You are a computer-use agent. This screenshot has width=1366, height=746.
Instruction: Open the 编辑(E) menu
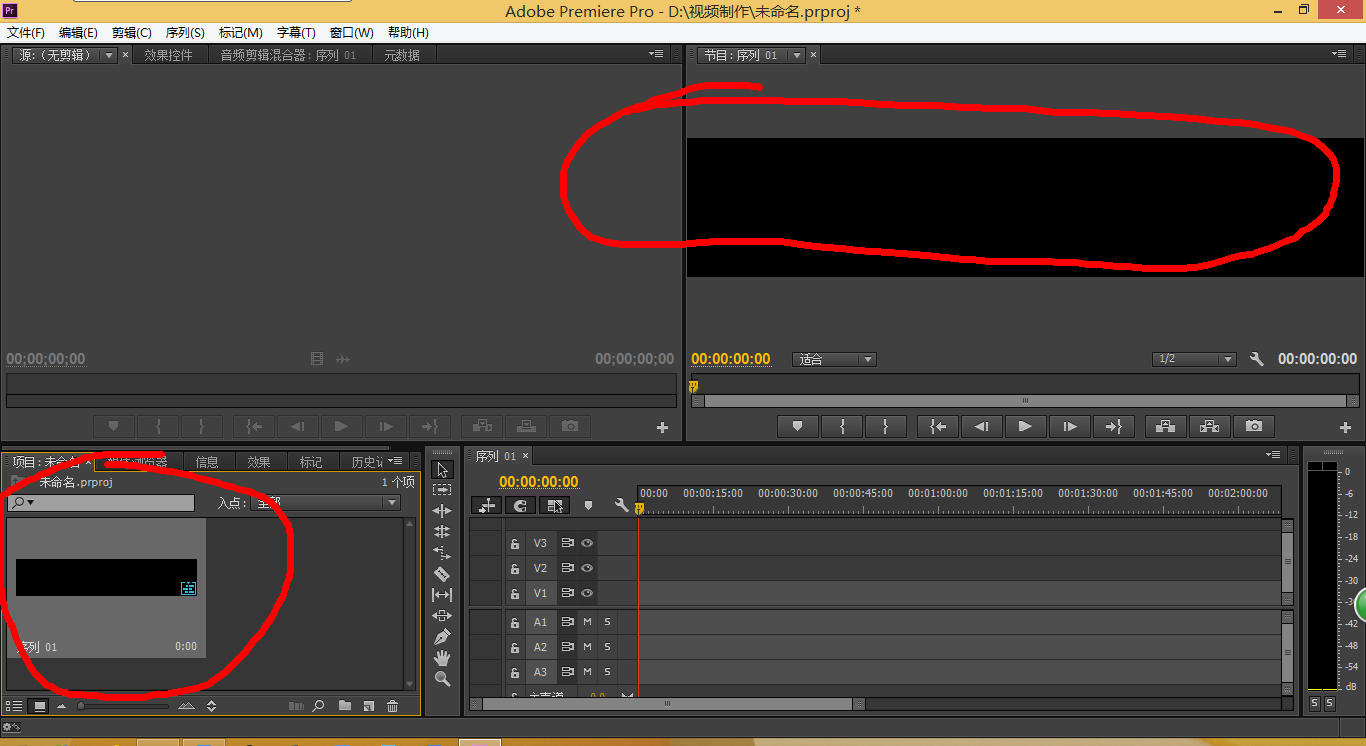click(78, 33)
